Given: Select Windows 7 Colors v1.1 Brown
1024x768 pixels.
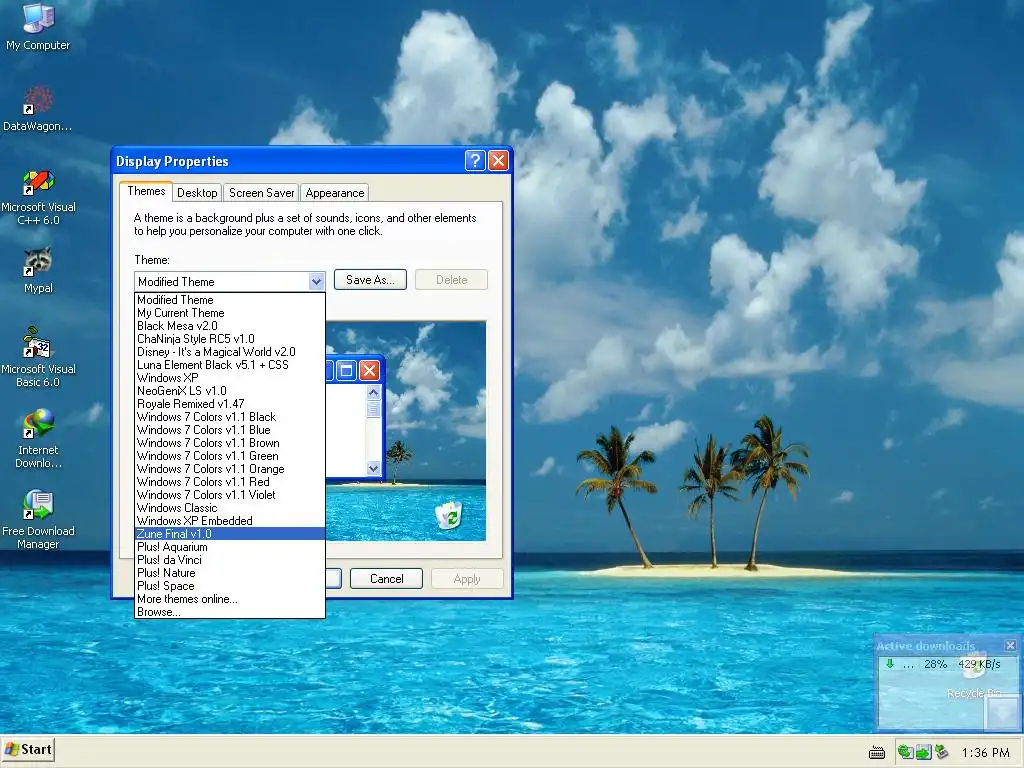Looking at the screenshot, I should coord(230,443).
